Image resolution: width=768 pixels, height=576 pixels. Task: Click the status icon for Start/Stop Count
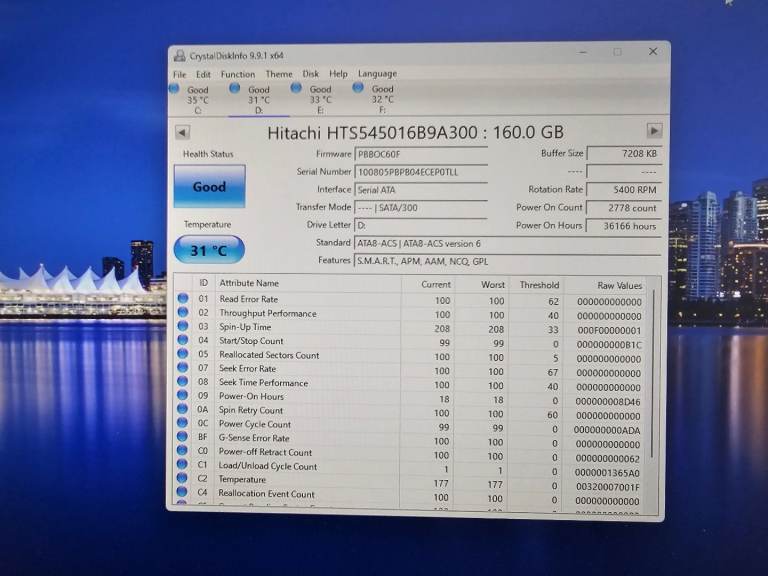pyautogui.click(x=183, y=339)
